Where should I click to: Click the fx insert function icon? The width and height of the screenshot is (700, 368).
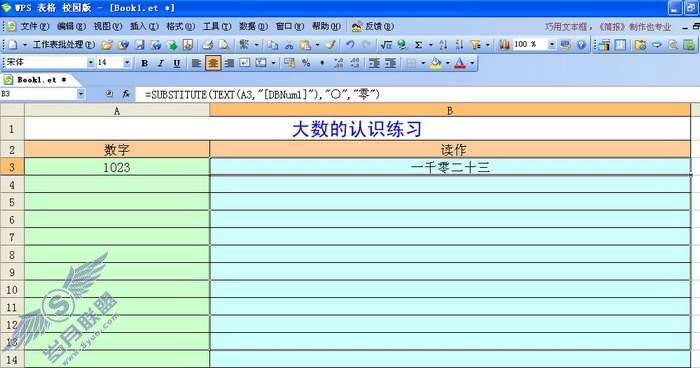pos(126,94)
